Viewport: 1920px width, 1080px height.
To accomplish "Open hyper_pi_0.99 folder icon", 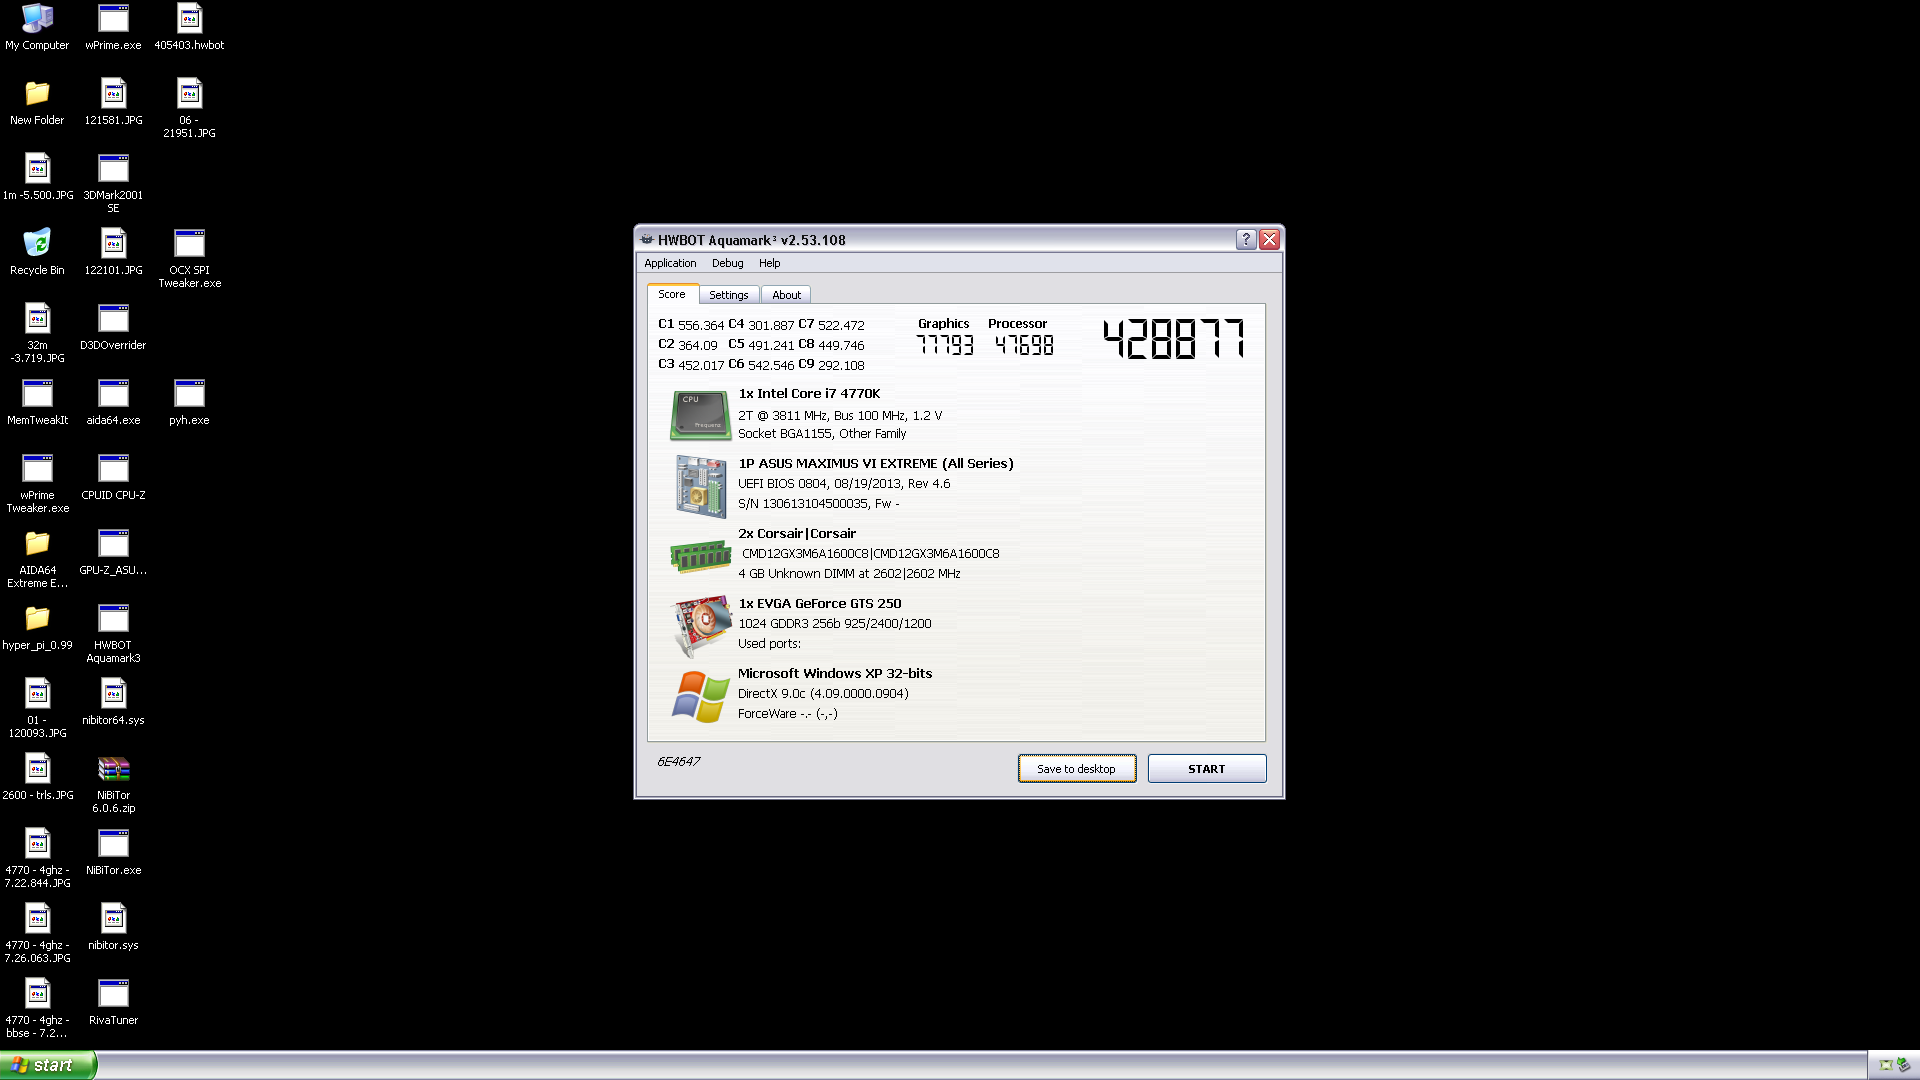I will point(37,627).
